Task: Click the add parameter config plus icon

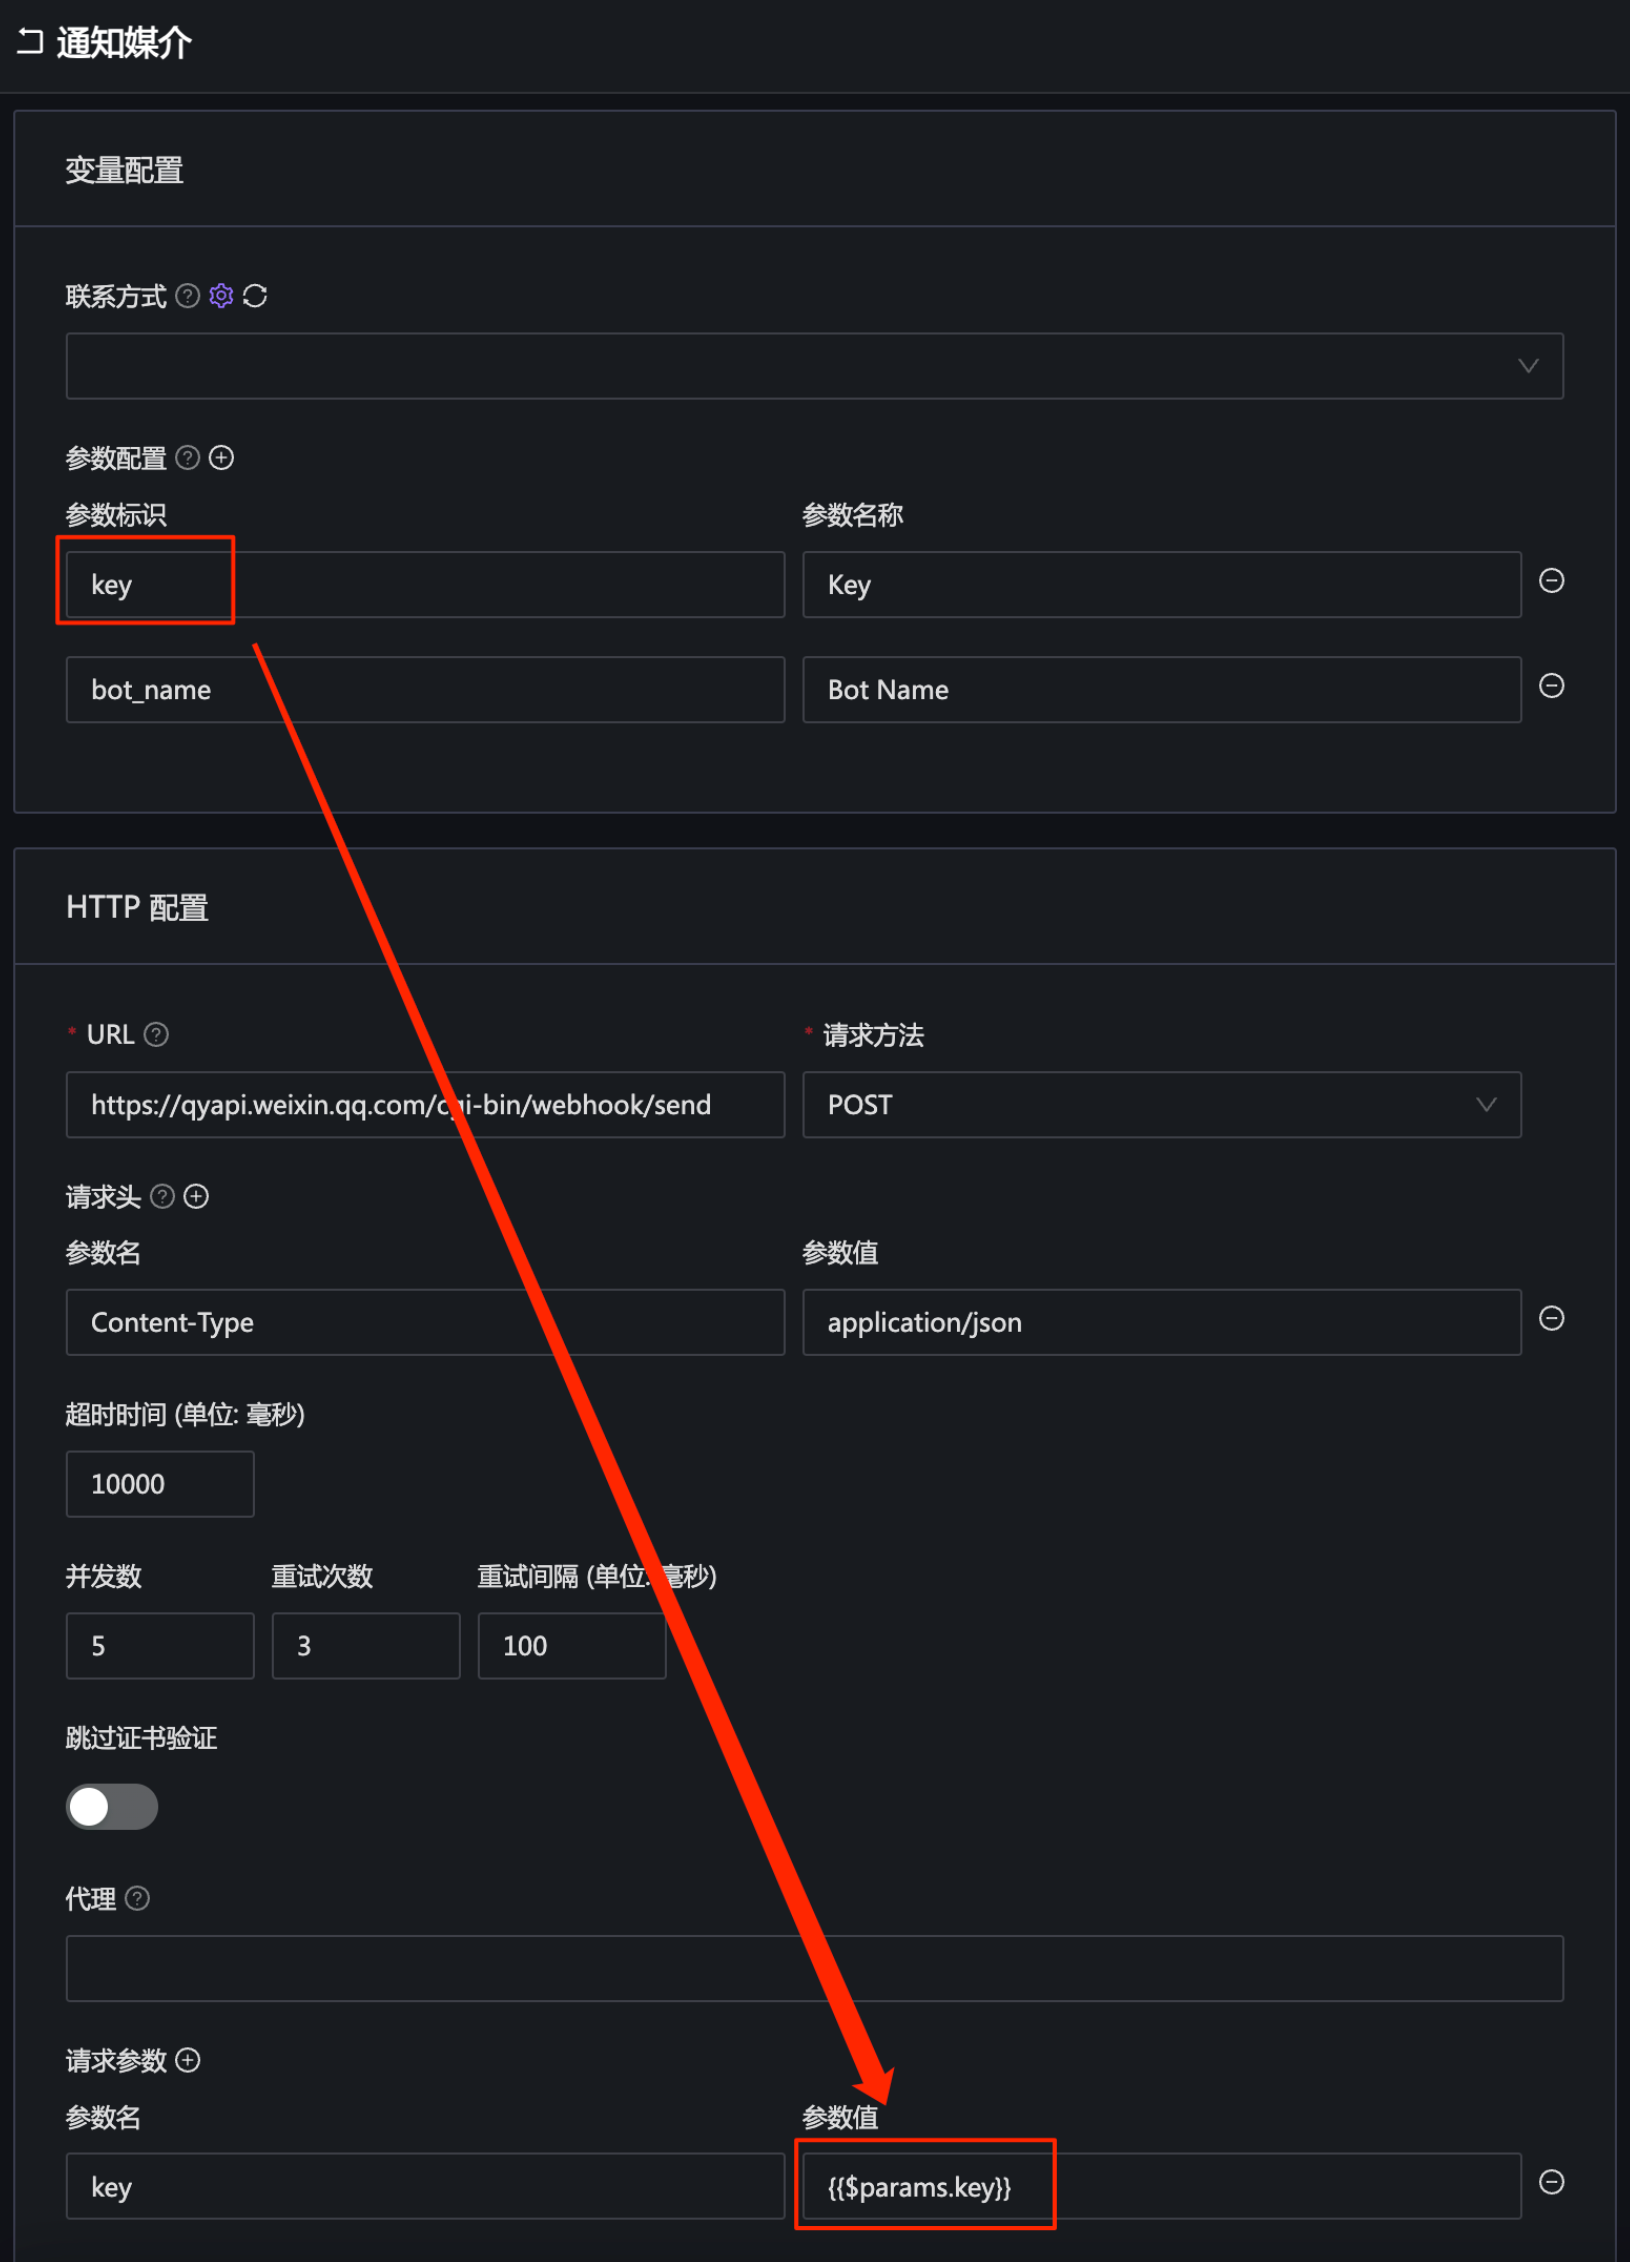Action: click(221, 458)
